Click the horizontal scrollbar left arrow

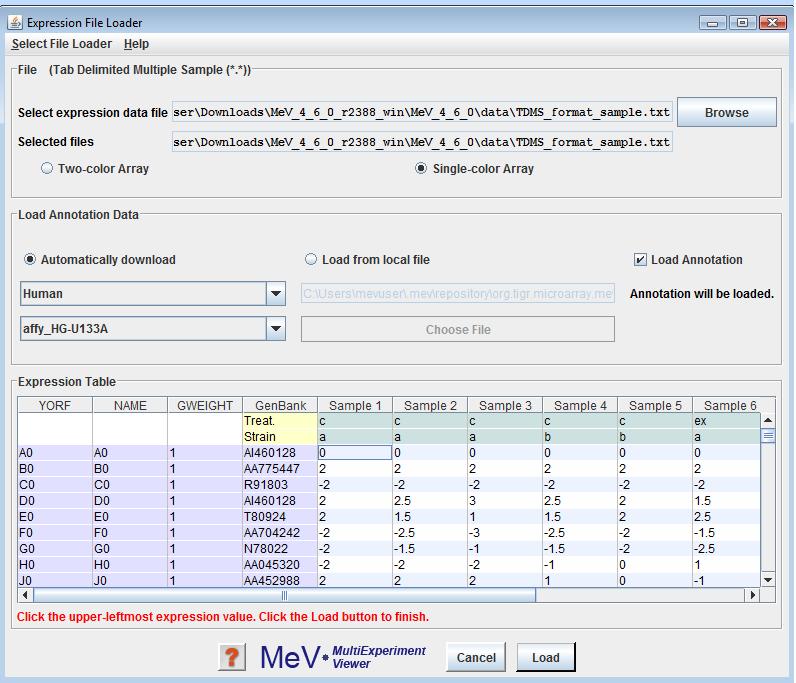25,595
